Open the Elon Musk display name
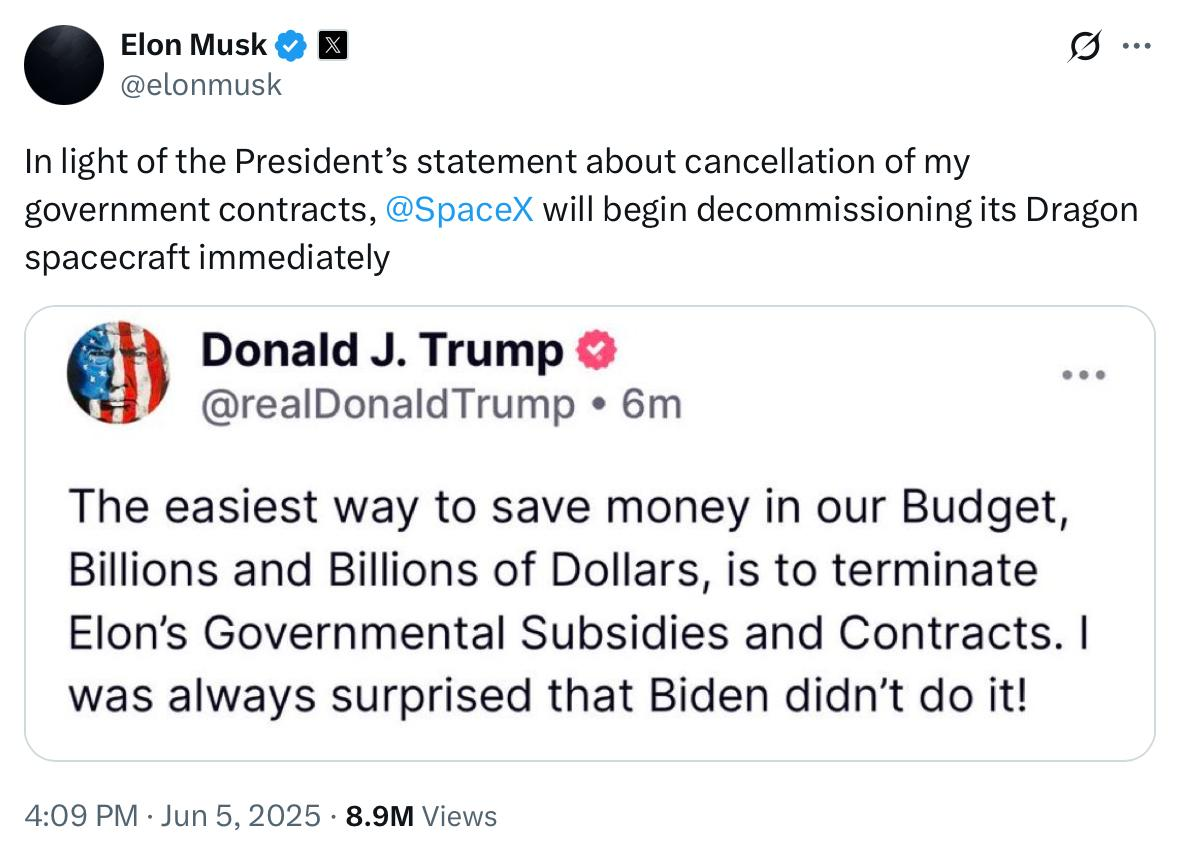This screenshot has width=1185, height=862. point(193,45)
